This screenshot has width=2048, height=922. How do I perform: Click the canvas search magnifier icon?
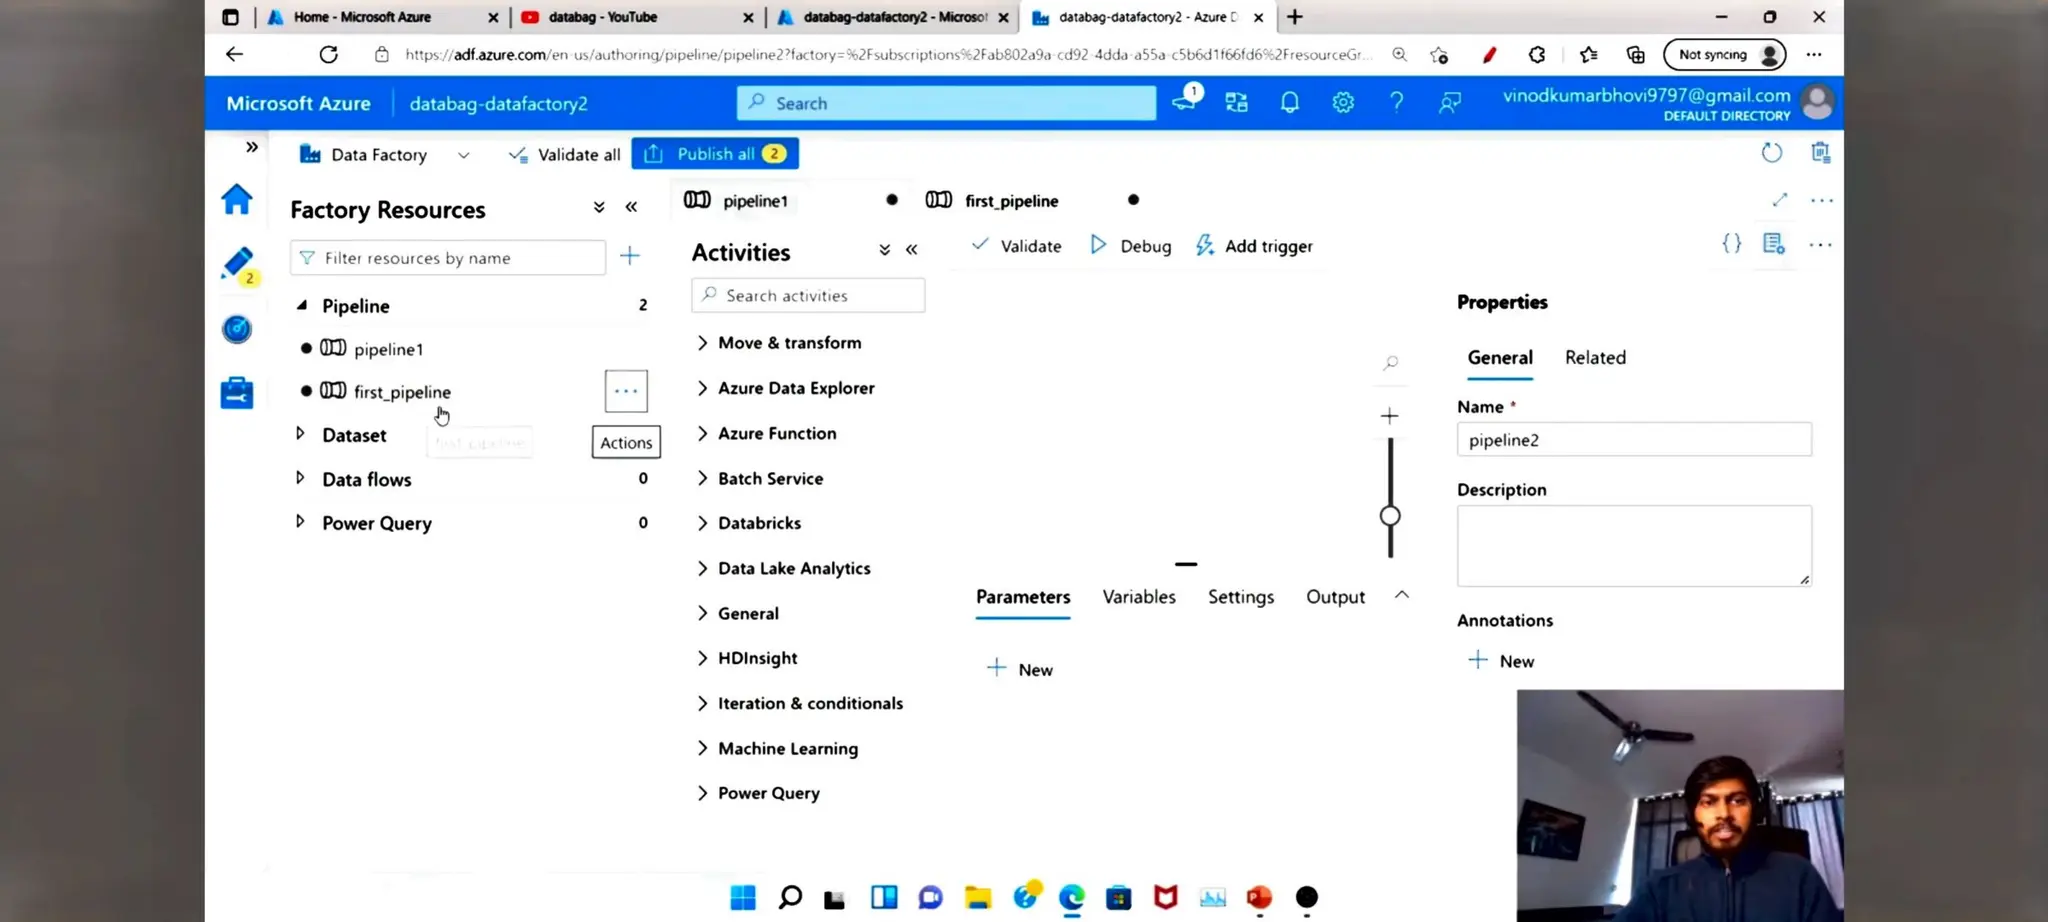click(x=1390, y=363)
